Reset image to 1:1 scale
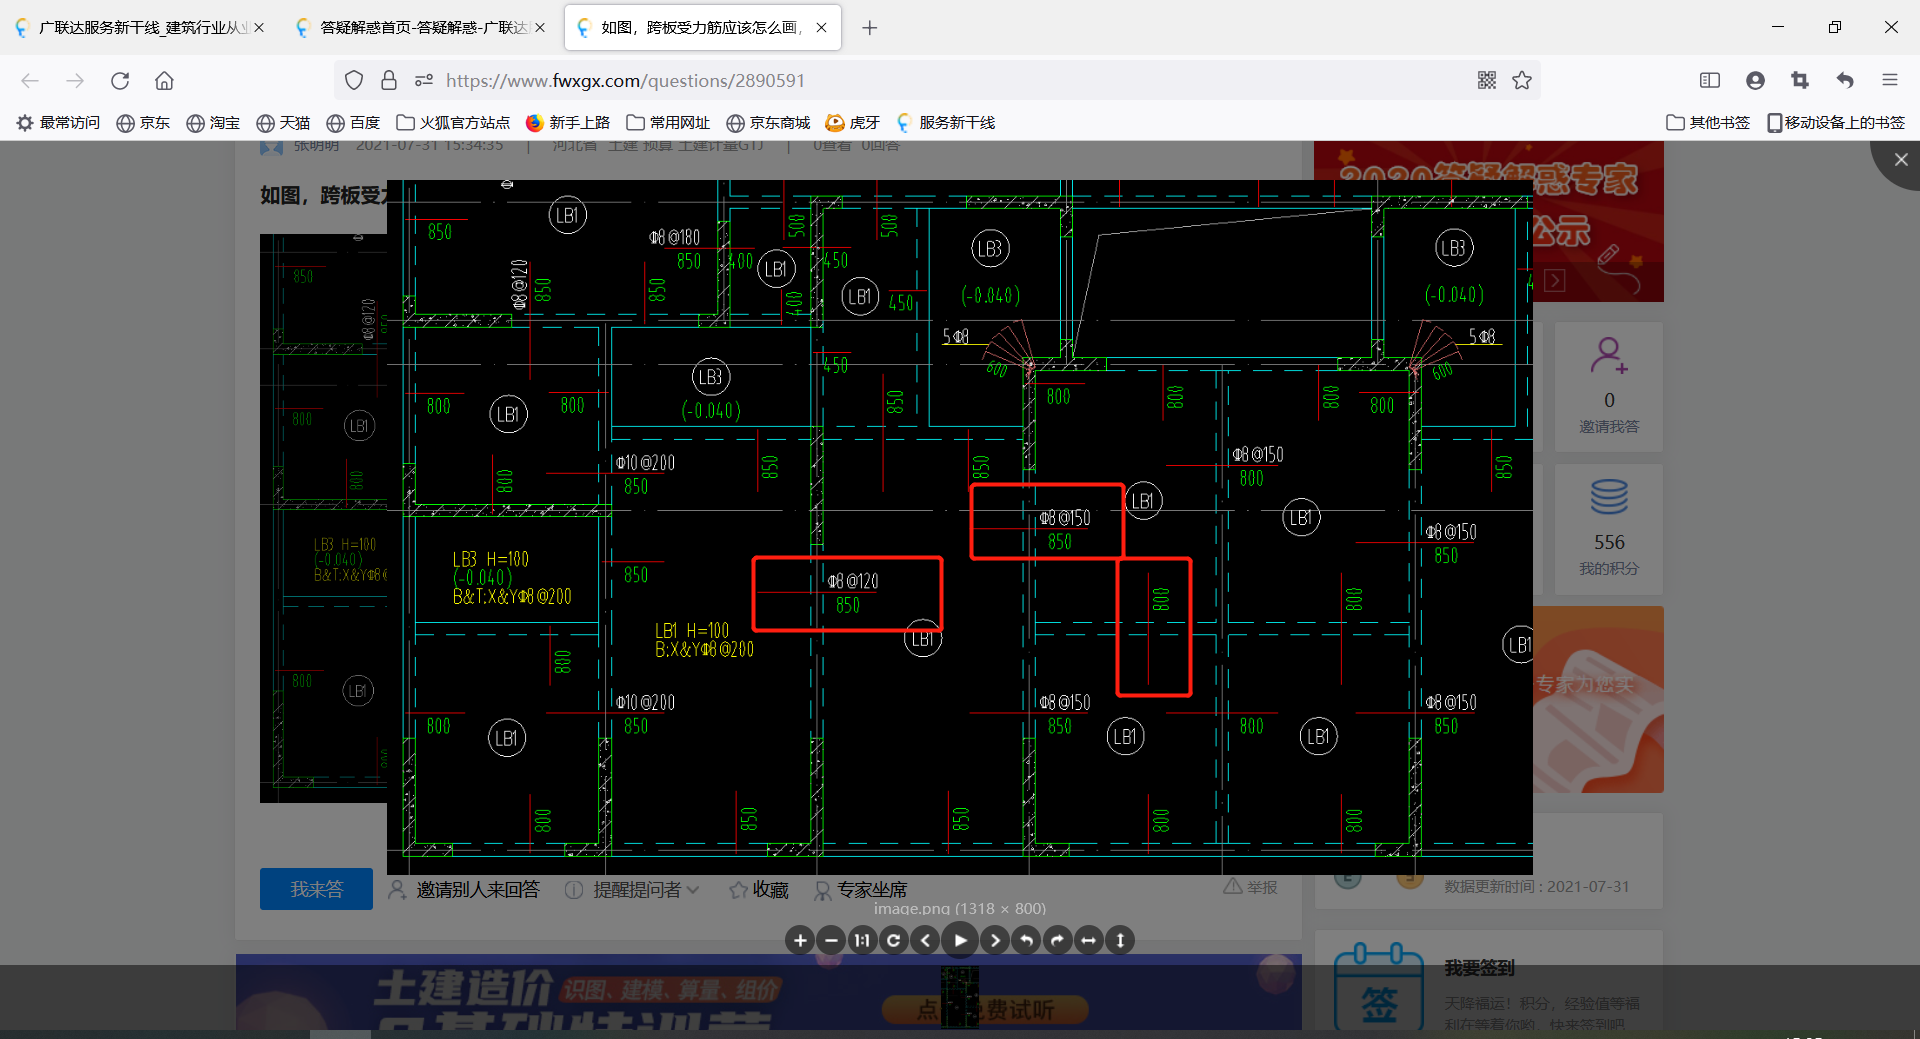 [x=862, y=940]
